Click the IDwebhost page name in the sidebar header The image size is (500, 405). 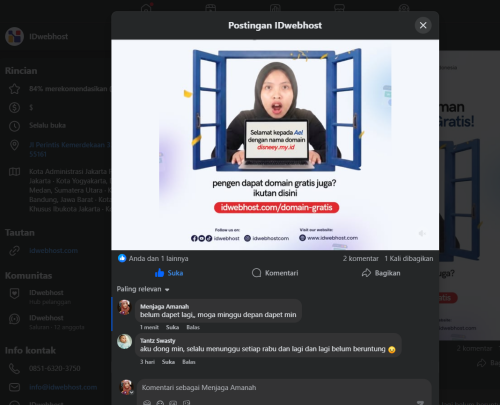pos(48,36)
